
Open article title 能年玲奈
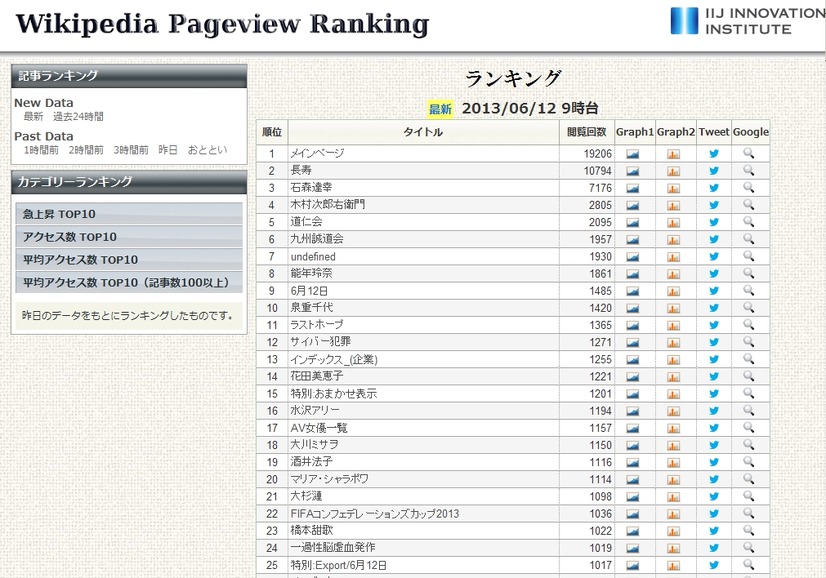pos(311,273)
